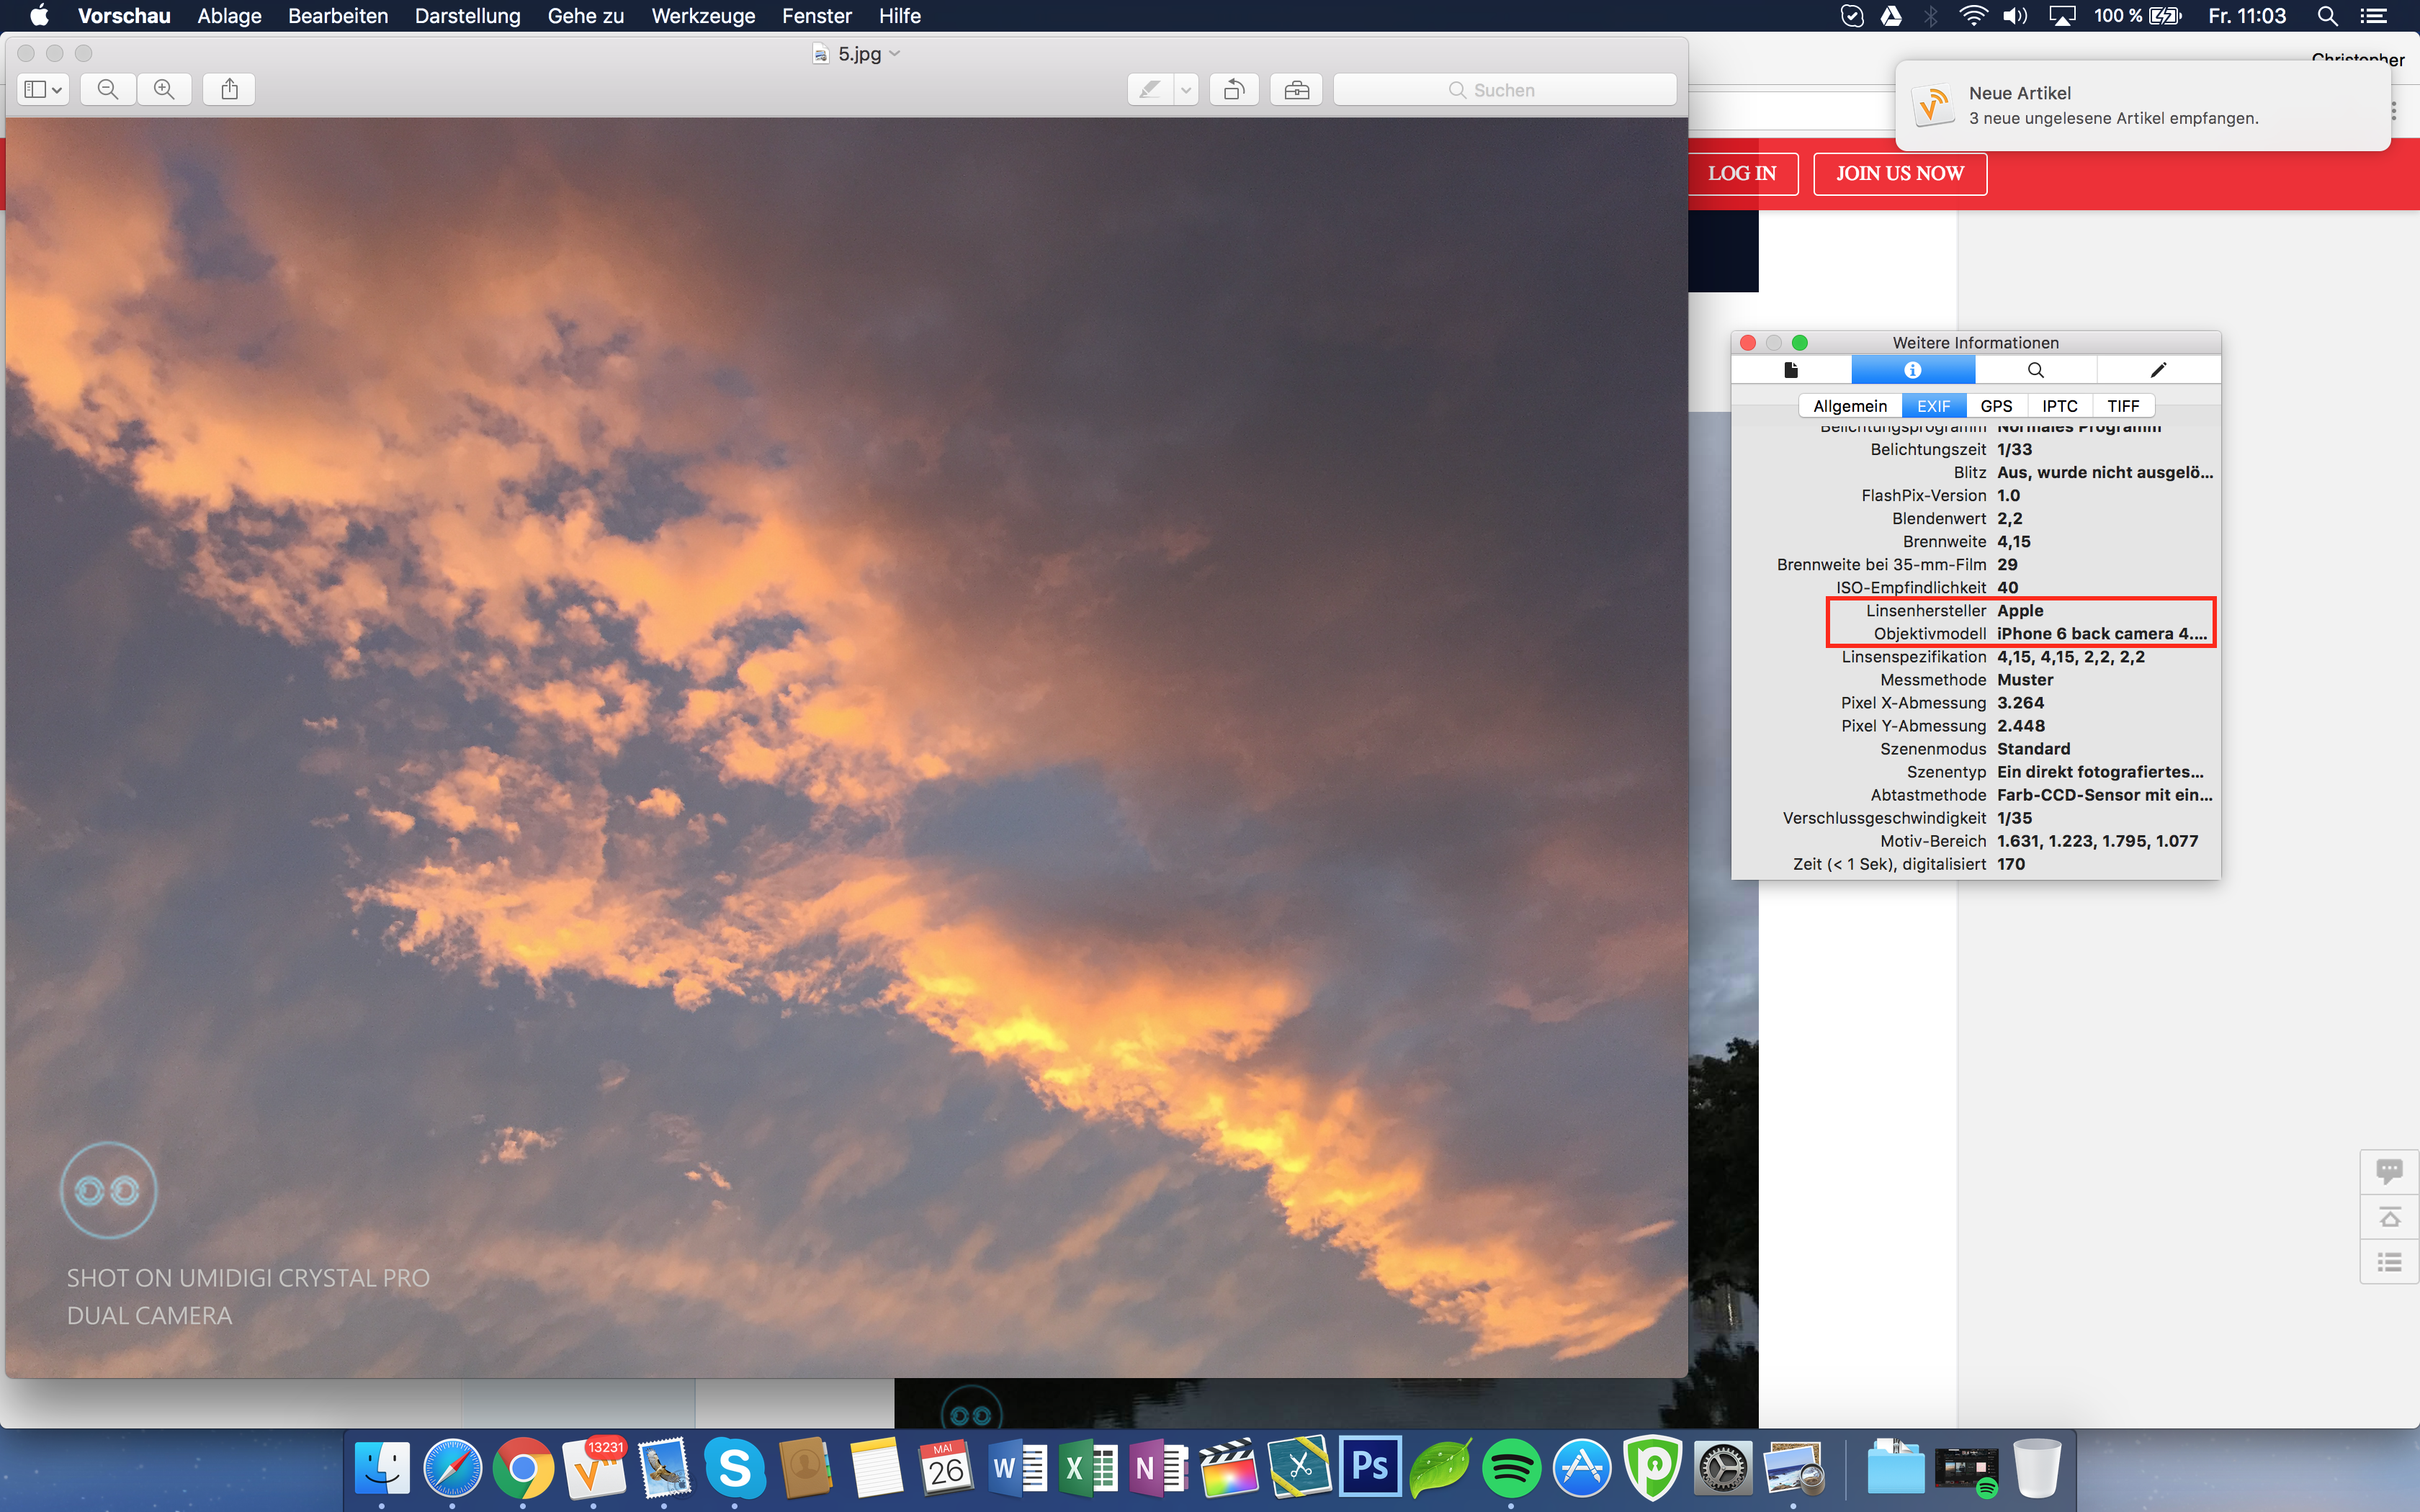Image resolution: width=2420 pixels, height=1512 pixels.
Task: Open the Werkzeuge menu
Action: coord(703,16)
